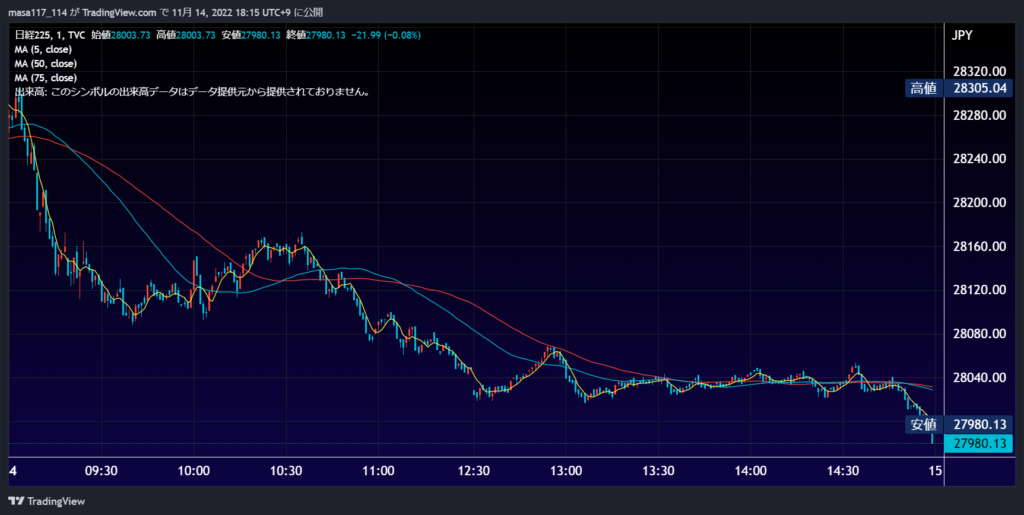Click the 高値 28003.73 value in header
This screenshot has height=515, width=1024.
[x=185, y=35]
